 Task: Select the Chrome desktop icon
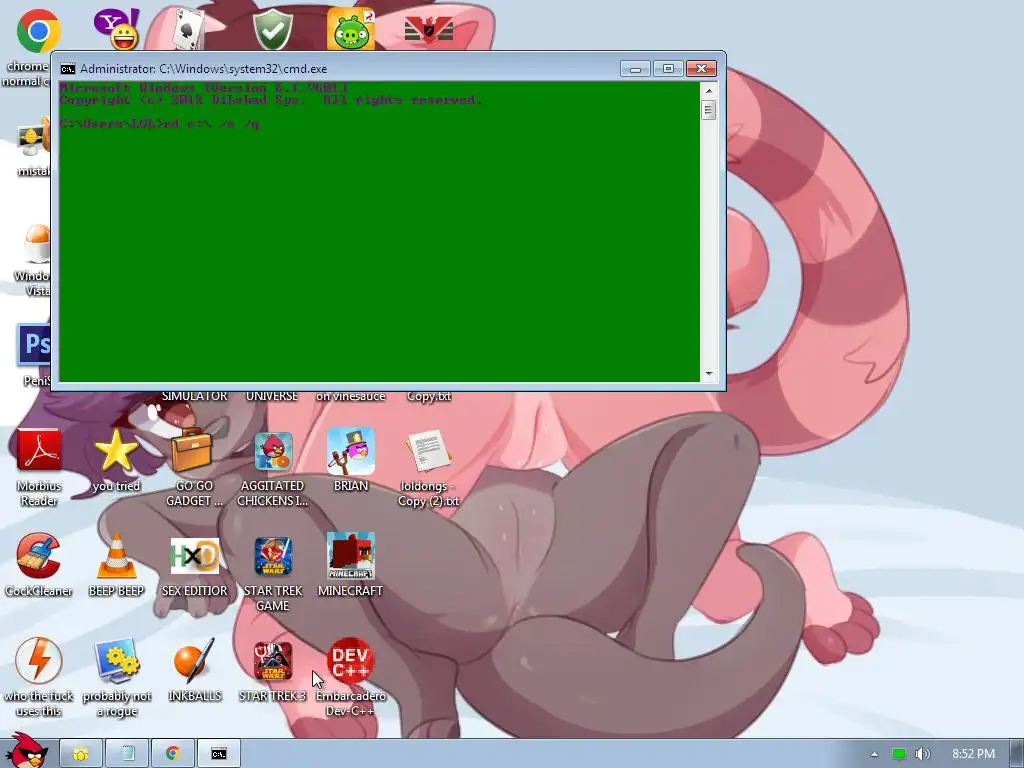pos(39,30)
